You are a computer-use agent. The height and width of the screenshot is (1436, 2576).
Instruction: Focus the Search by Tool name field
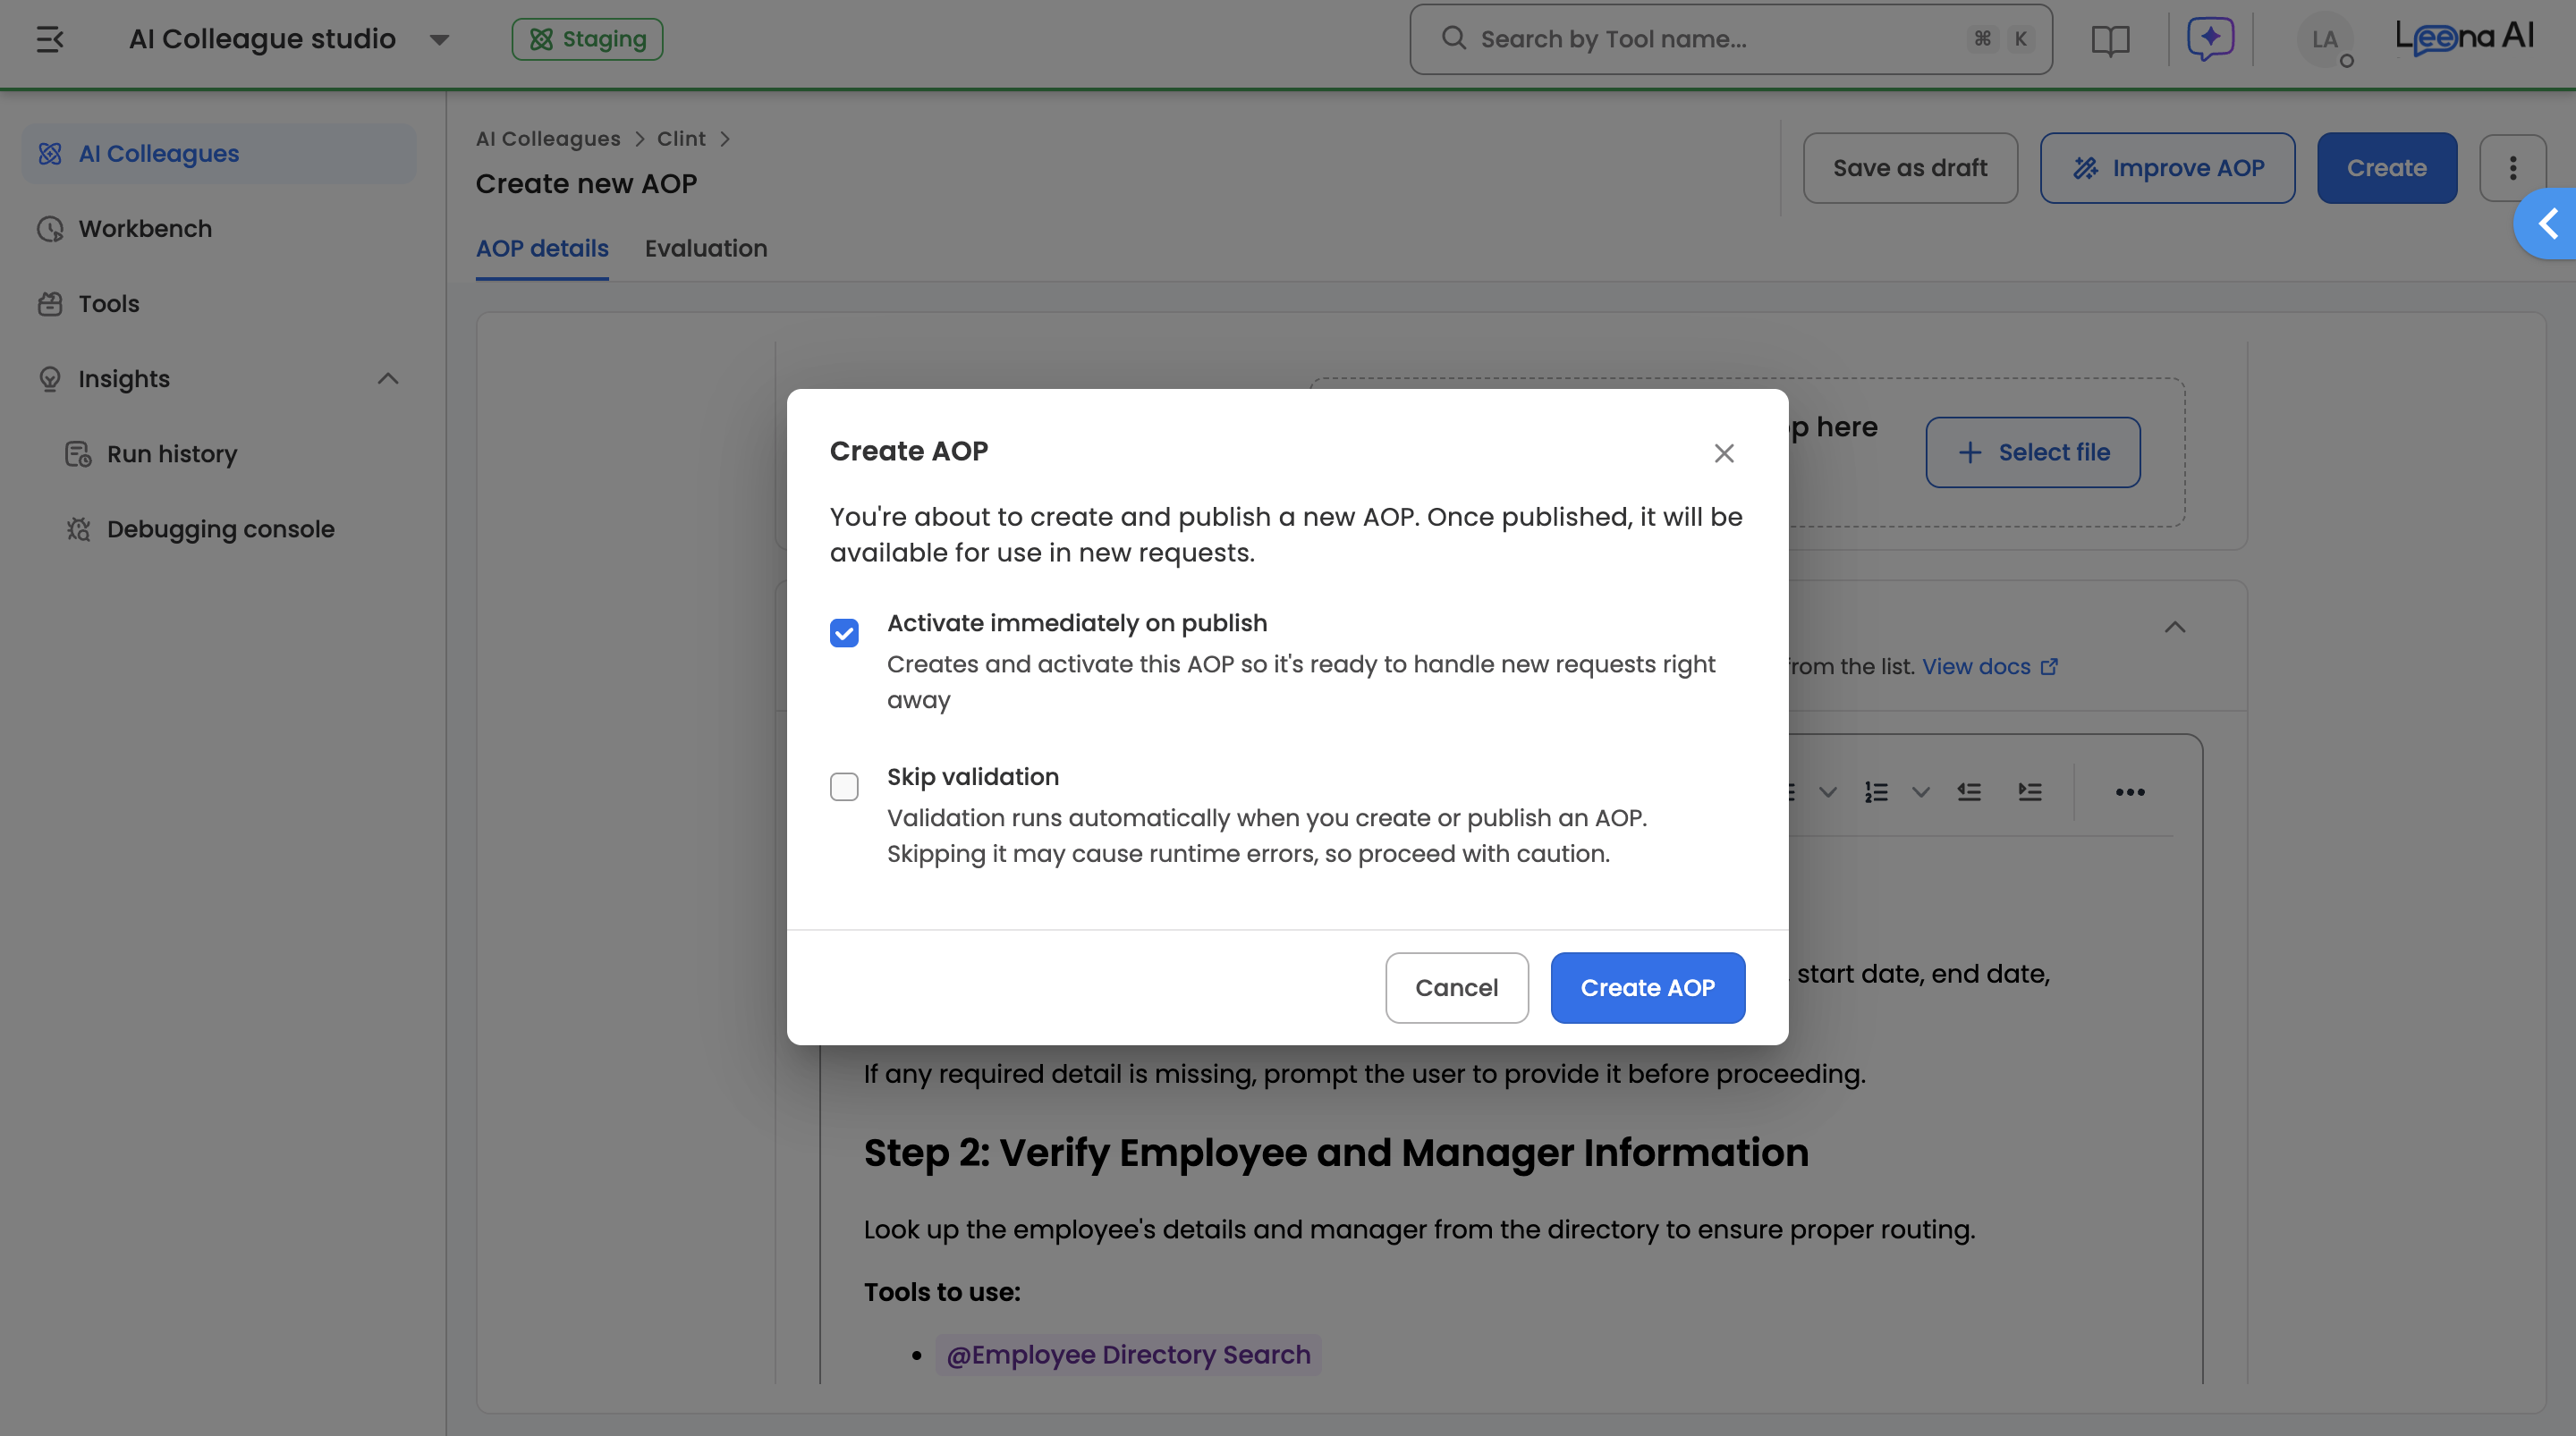coord(1730,39)
